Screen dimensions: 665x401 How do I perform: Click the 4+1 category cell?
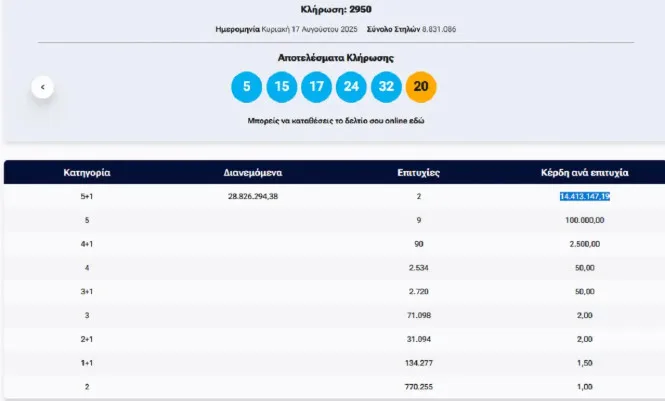tap(87, 244)
